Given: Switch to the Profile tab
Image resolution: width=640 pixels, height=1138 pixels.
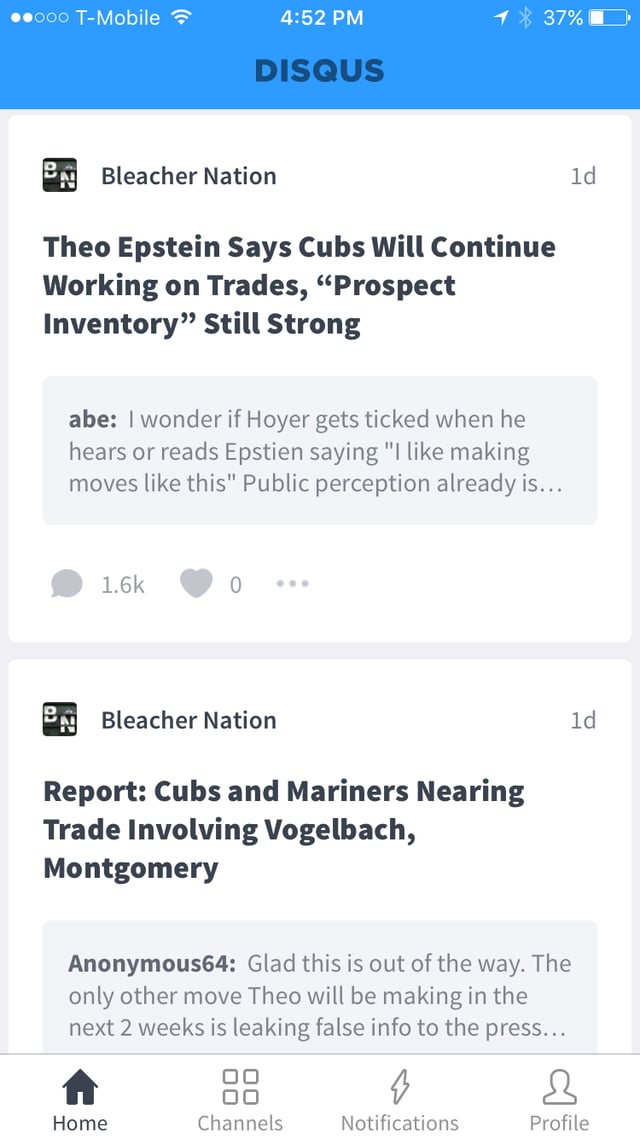Looking at the screenshot, I should click(x=559, y=1097).
